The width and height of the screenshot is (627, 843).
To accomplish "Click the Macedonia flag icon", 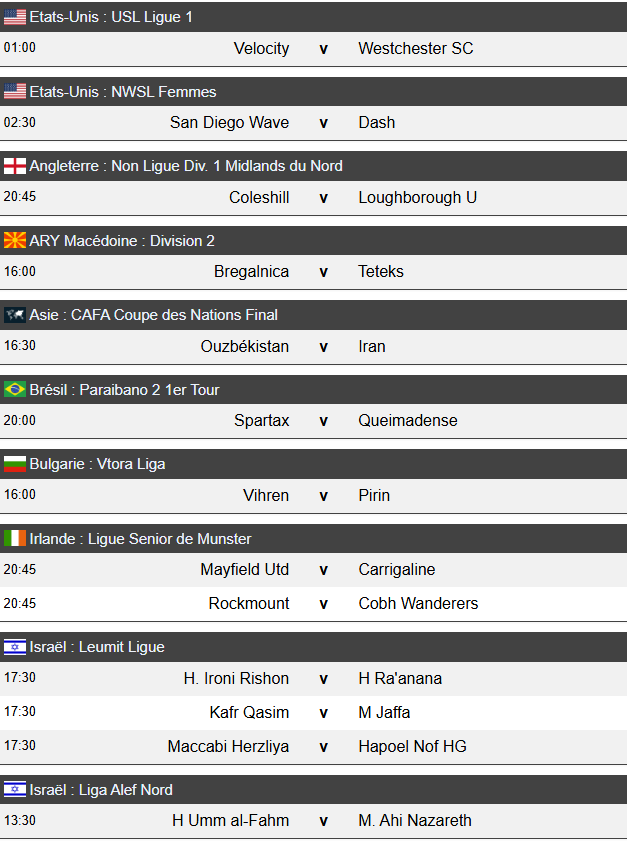I will (15, 241).
